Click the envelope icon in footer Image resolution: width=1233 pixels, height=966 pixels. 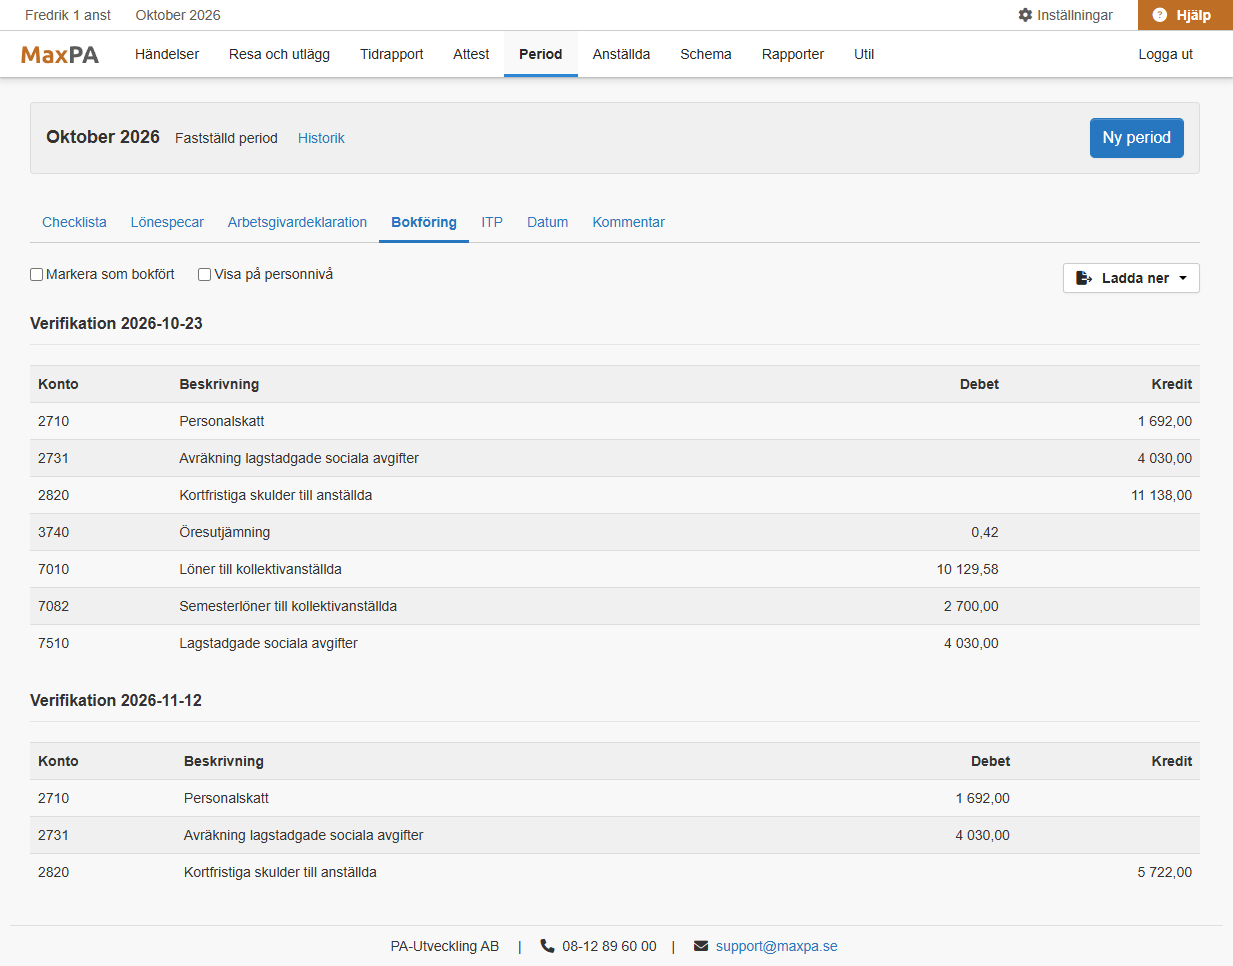tap(701, 946)
